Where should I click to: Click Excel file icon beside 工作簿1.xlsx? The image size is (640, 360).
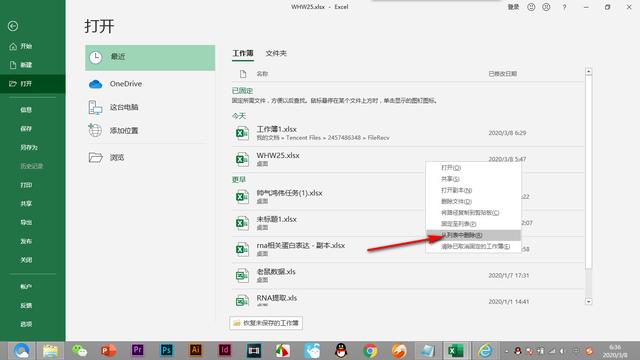click(242, 133)
